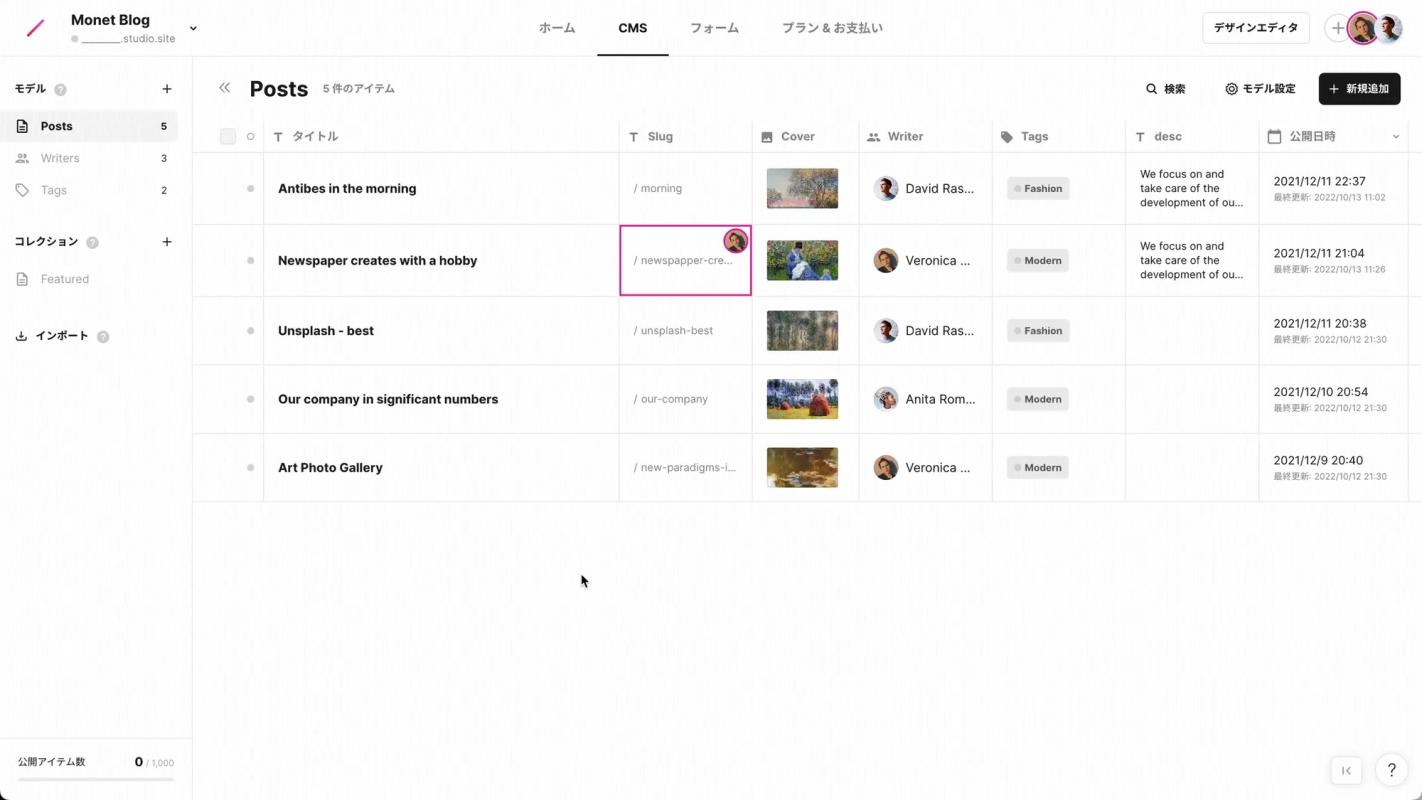Viewport: 1422px width, 800px height.
Task: Switch to the ホーム tab
Action: click(557, 28)
